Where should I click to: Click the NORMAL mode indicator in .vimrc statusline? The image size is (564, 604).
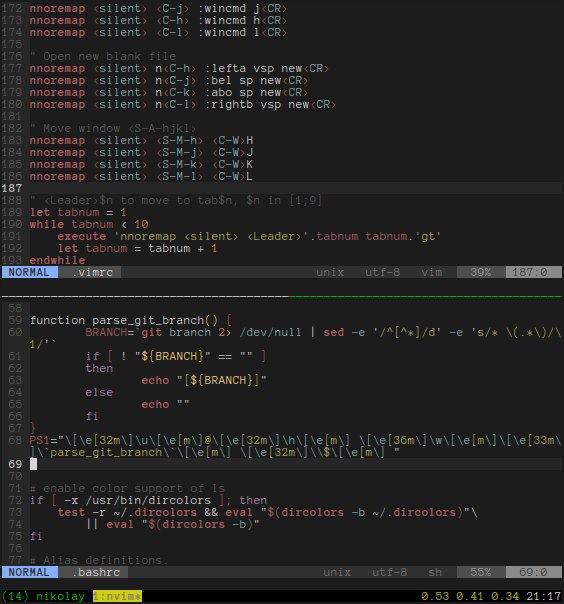point(30,272)
